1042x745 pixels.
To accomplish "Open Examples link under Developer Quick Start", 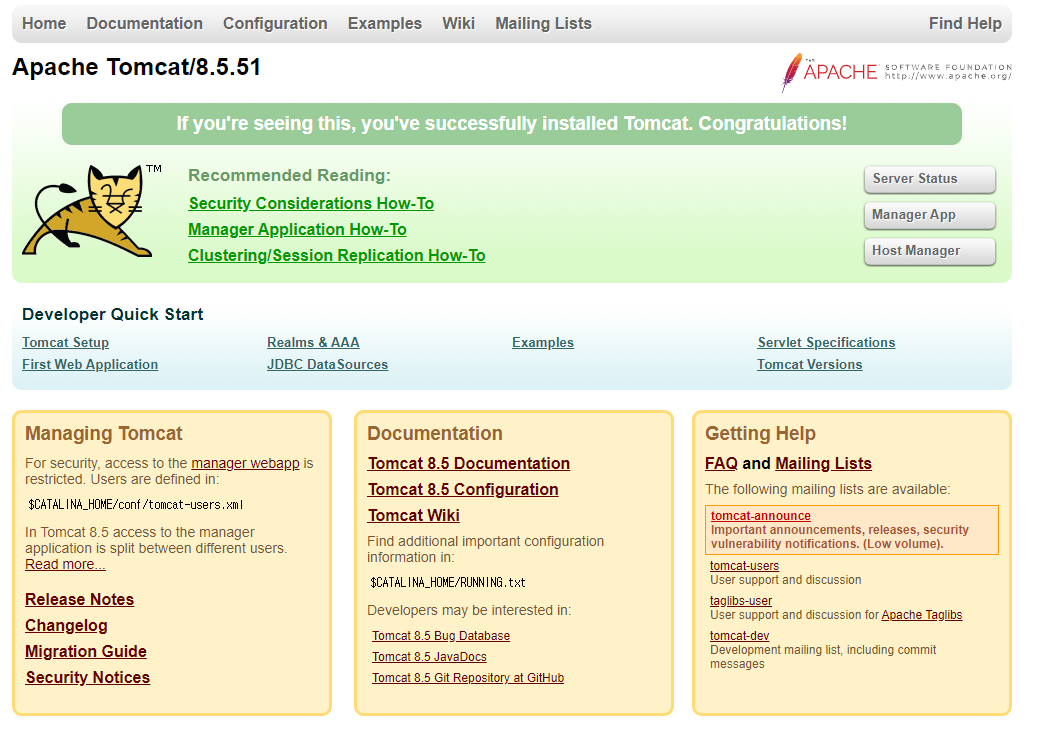I will pyautogui.click(x=542, y=342).
